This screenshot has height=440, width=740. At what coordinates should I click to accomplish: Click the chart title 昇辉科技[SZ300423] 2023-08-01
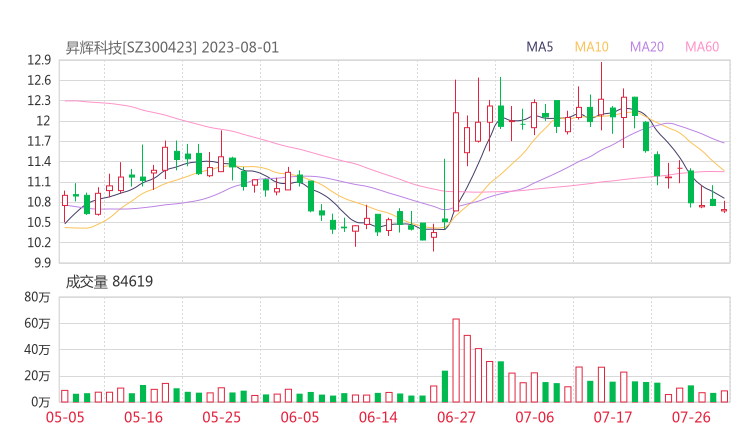(172, 48)
